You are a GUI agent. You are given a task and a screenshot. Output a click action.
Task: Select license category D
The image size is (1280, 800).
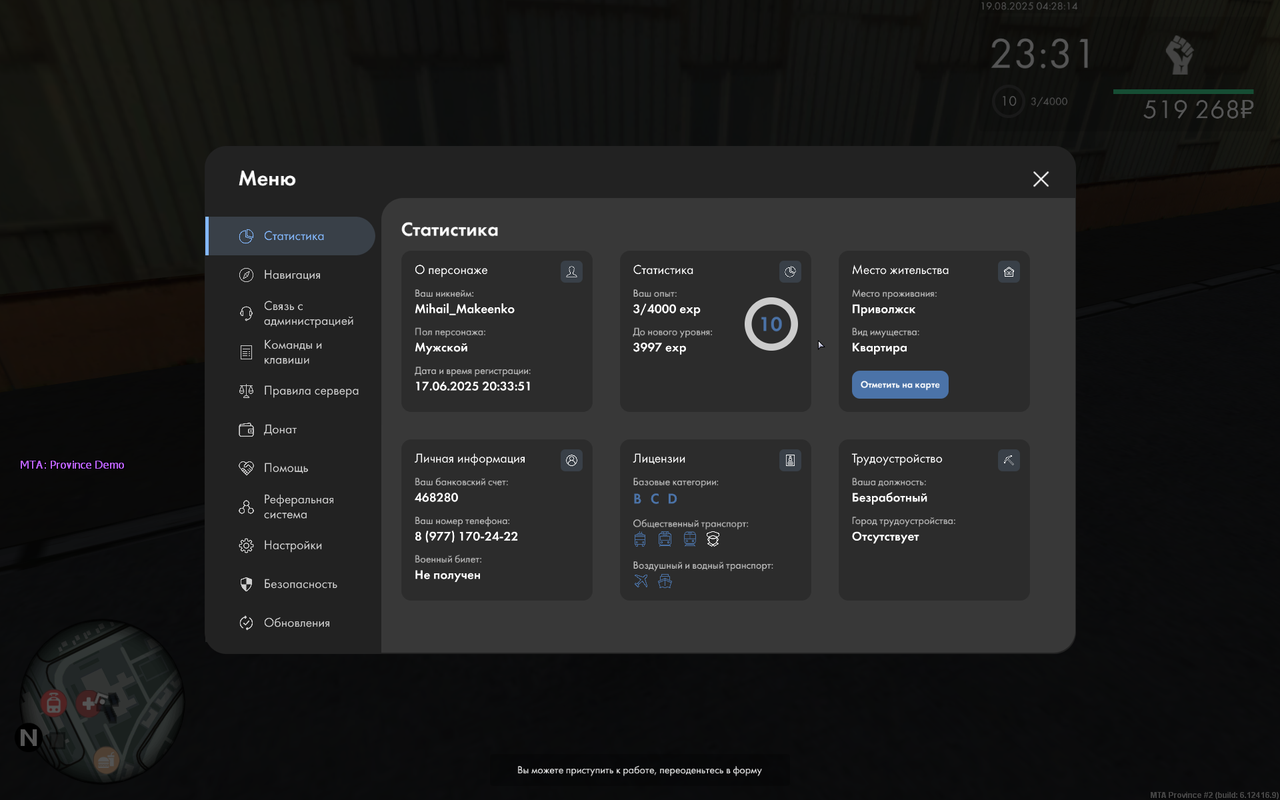pos(673,499)
